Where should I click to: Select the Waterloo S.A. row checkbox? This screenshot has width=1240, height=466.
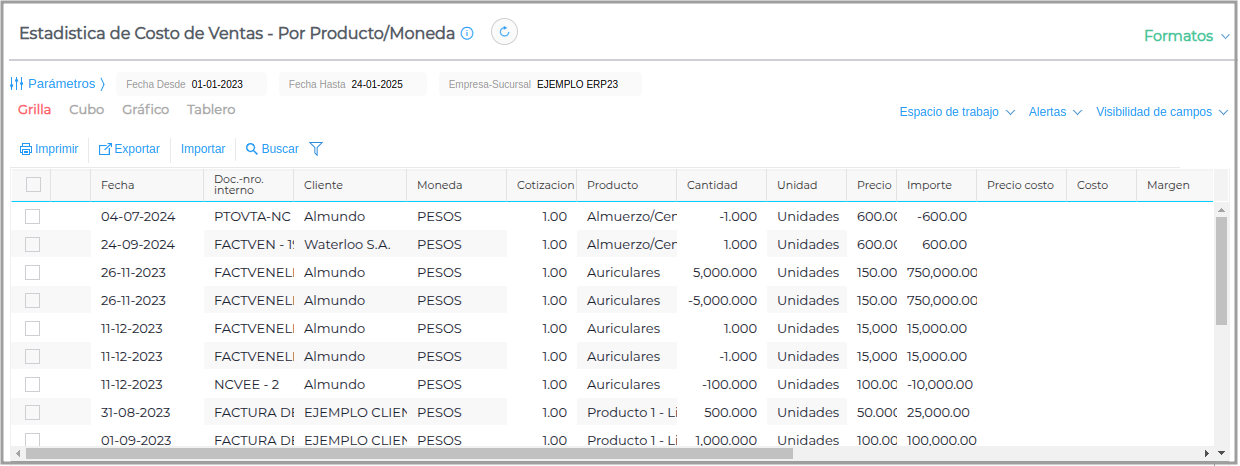coord(33,244)
